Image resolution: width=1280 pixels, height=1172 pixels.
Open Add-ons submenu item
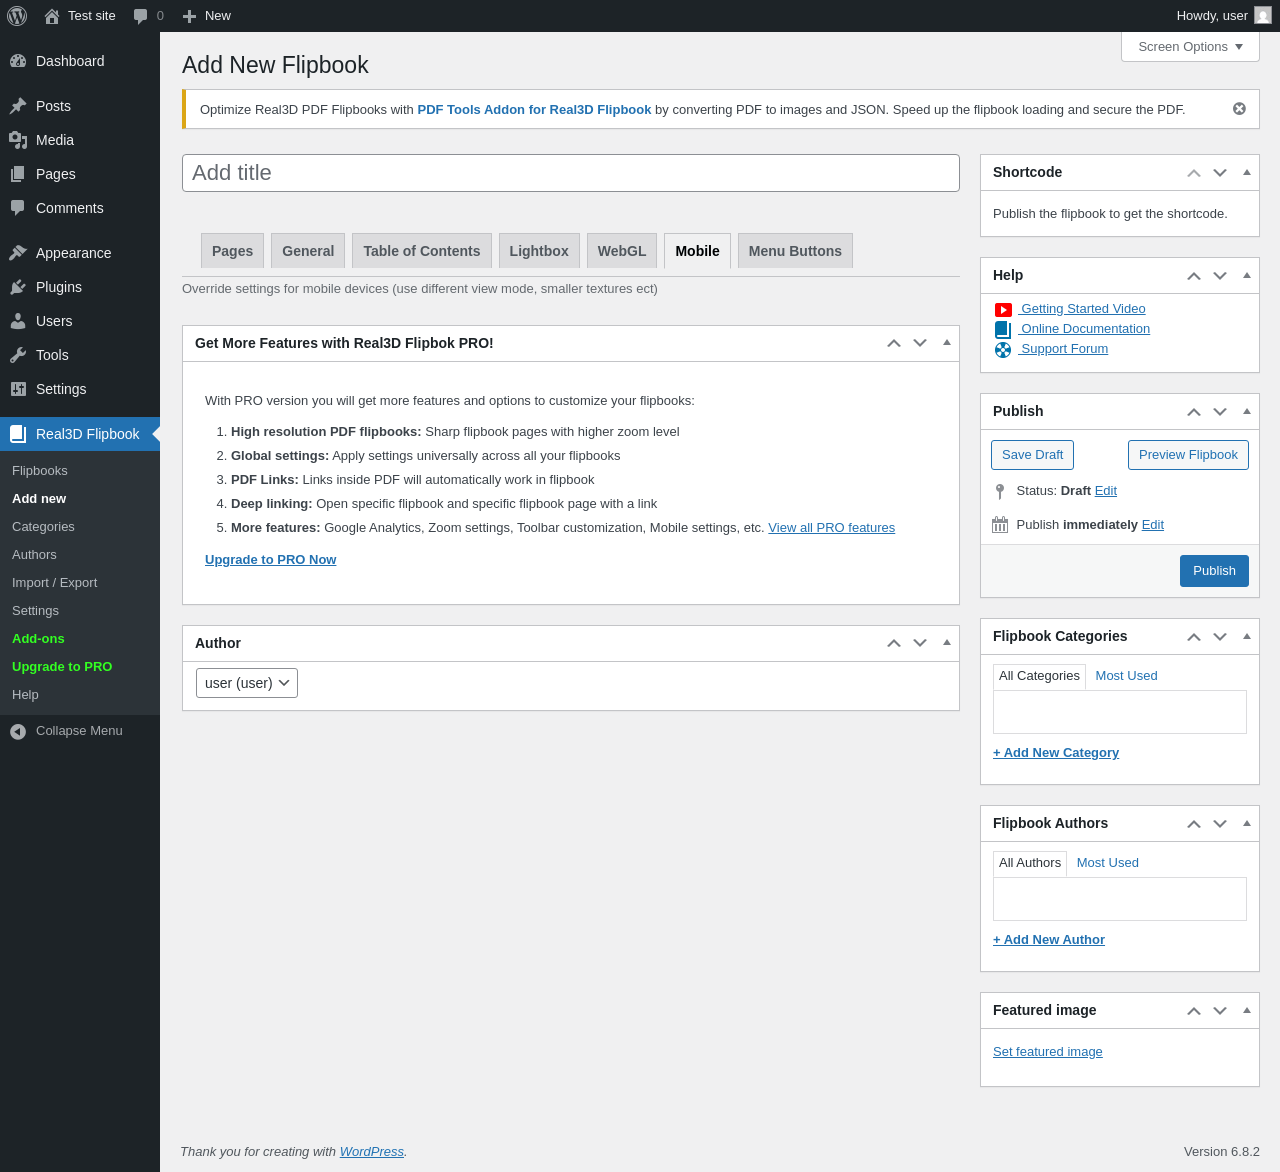click(80, 639)
